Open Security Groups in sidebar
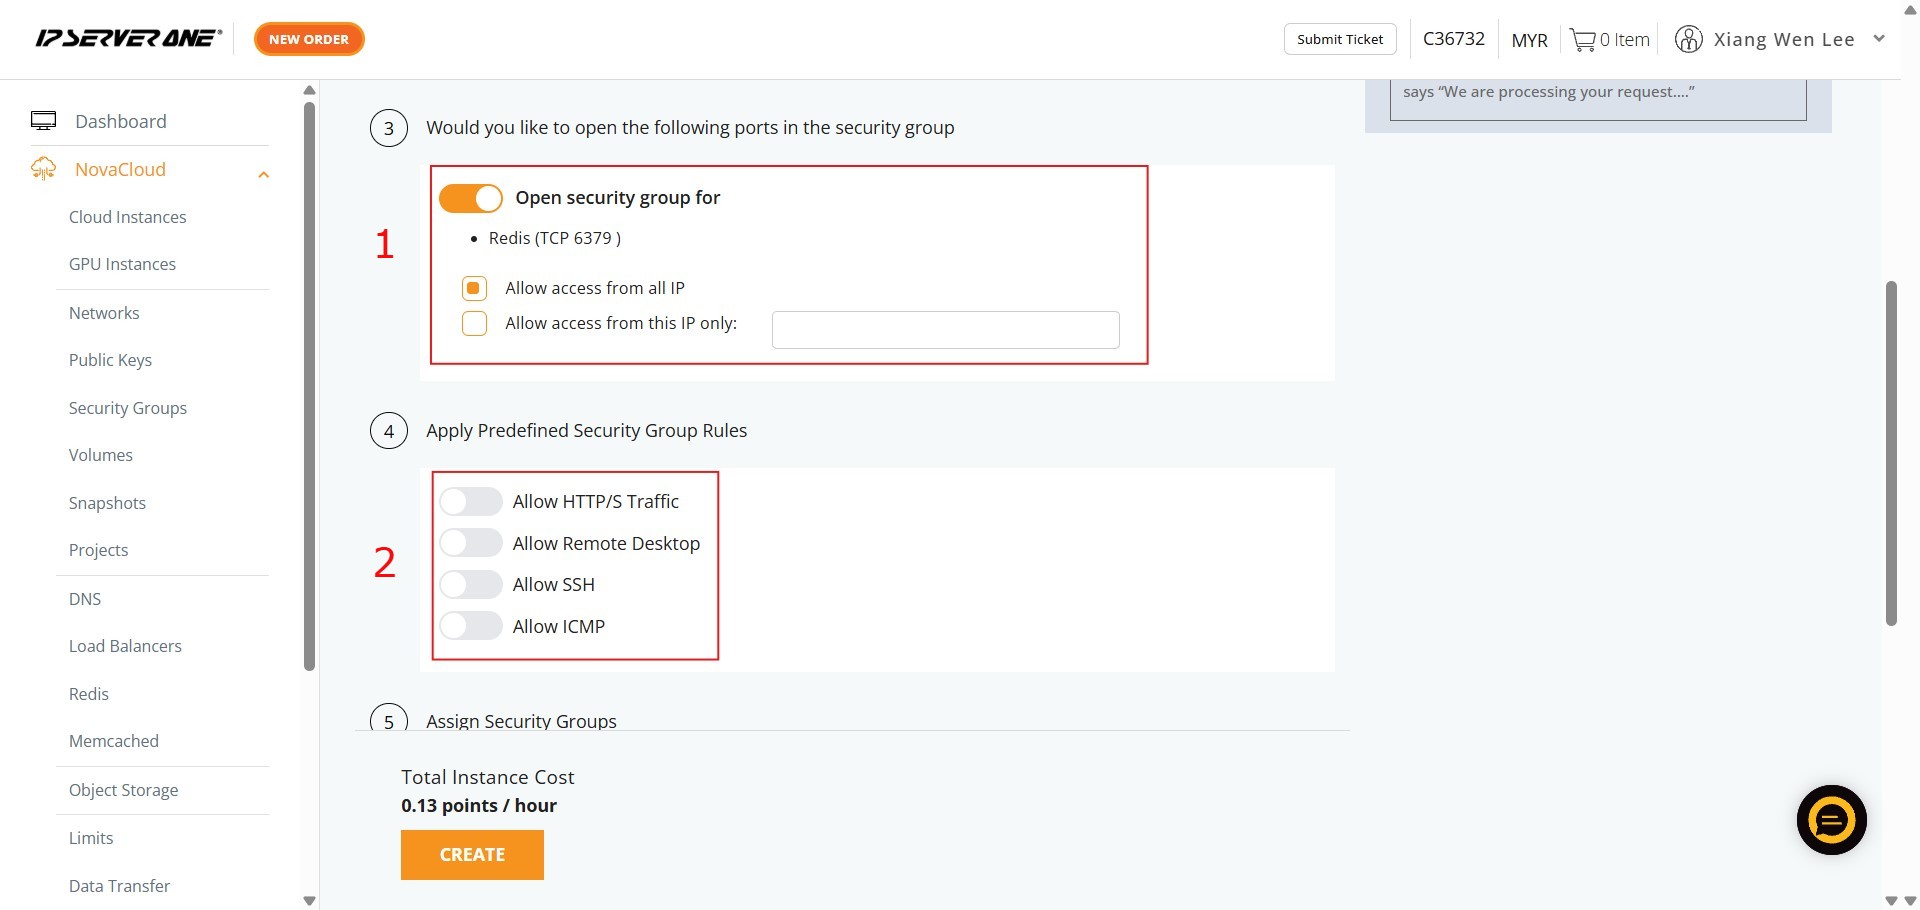 128,408
